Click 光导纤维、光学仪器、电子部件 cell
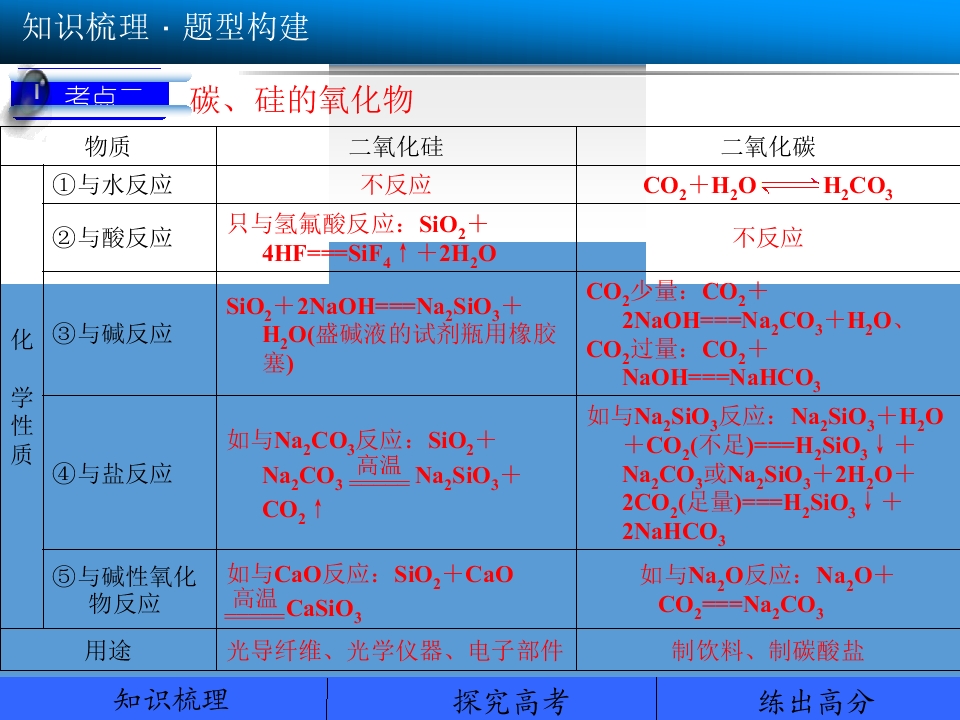The image size is (960, 720). point(395,650)
